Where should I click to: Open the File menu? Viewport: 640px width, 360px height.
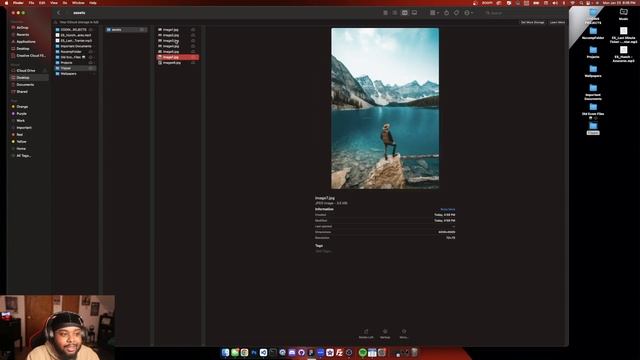[x=31, y=3]
